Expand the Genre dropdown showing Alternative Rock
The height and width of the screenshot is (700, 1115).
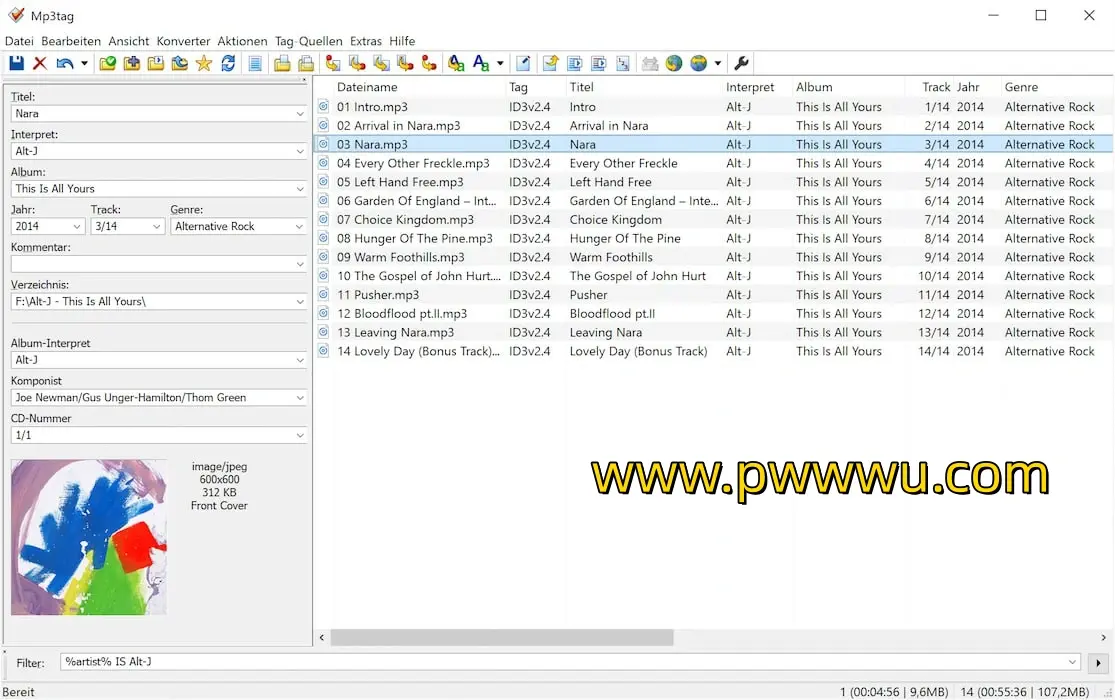[x=299, y=227]
